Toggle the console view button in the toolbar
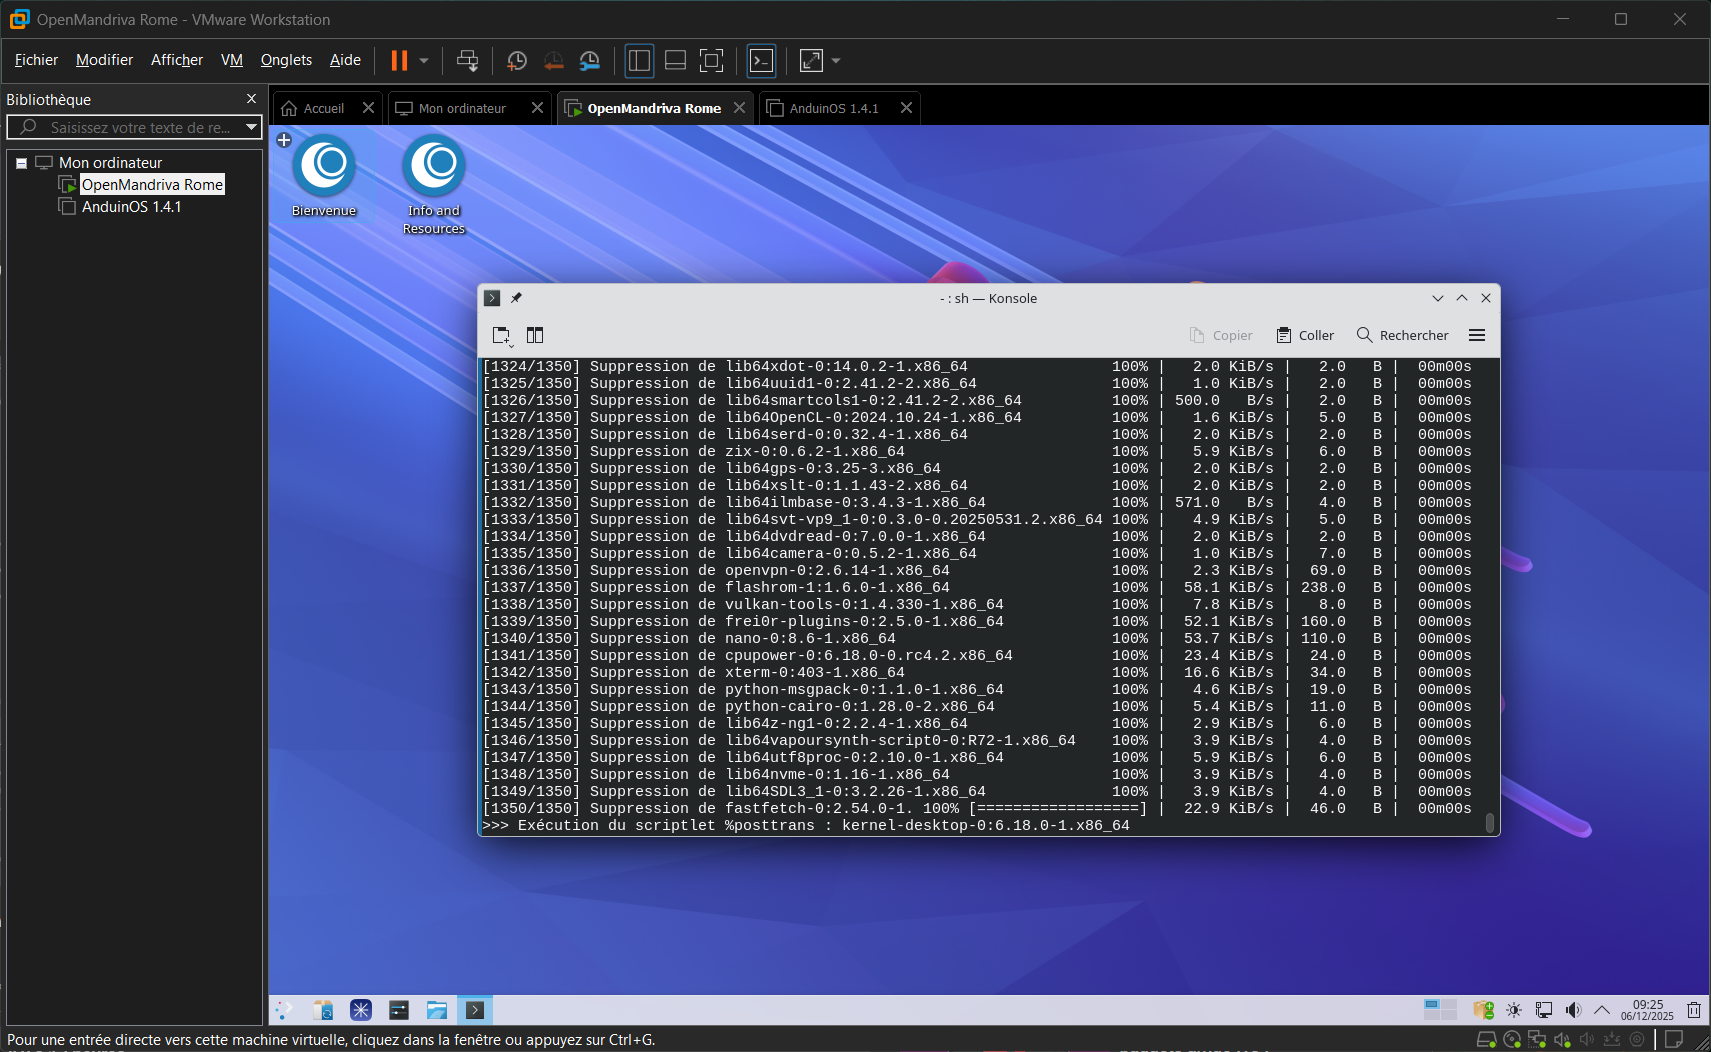The width and height of the screenshot is (1711, 1052). pyautogui.click(x=762, y=61)
